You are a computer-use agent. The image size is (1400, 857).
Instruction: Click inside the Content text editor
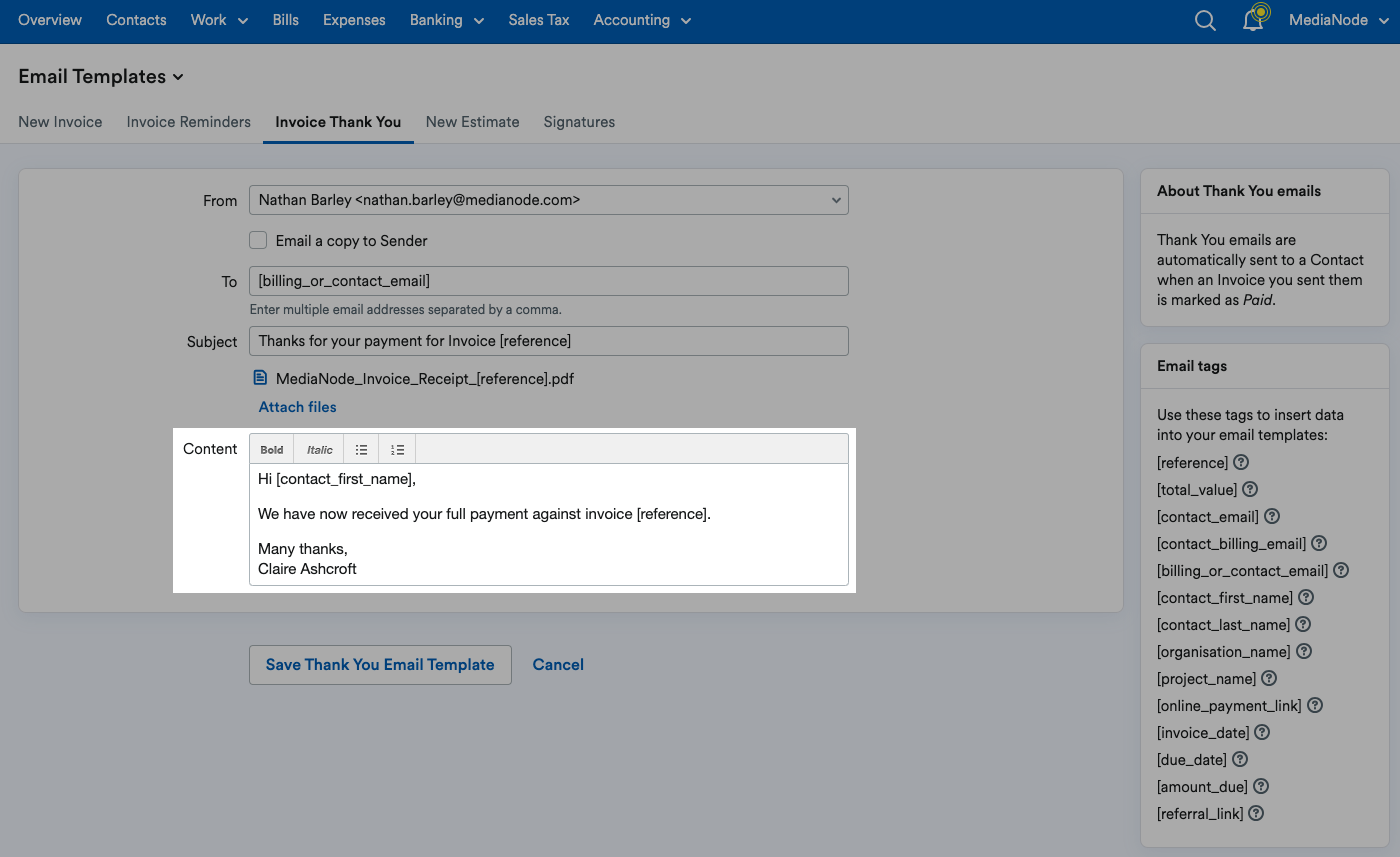click(548, 524)
